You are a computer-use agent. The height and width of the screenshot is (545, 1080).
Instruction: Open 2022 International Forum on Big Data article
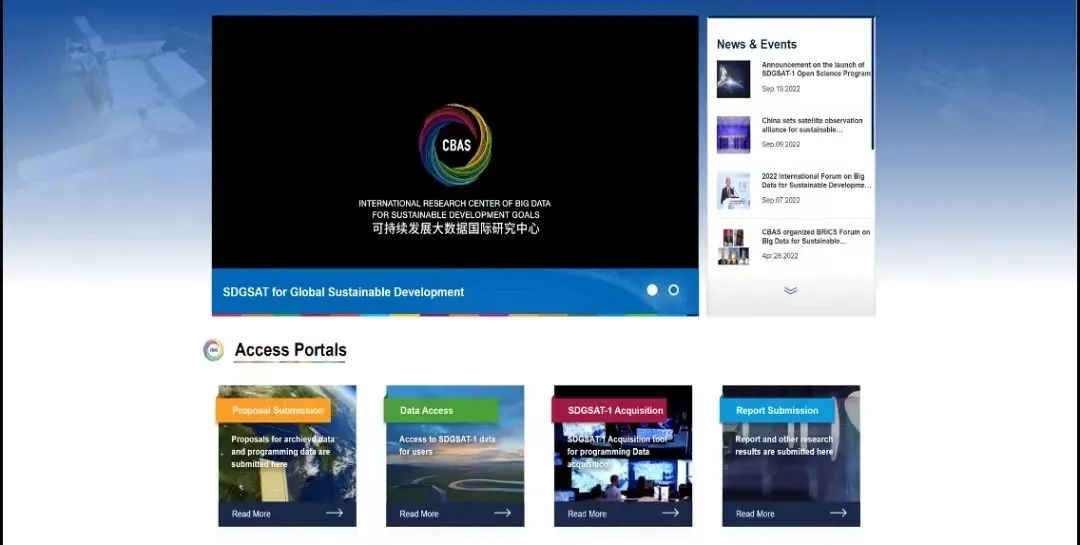pos(816,181)
